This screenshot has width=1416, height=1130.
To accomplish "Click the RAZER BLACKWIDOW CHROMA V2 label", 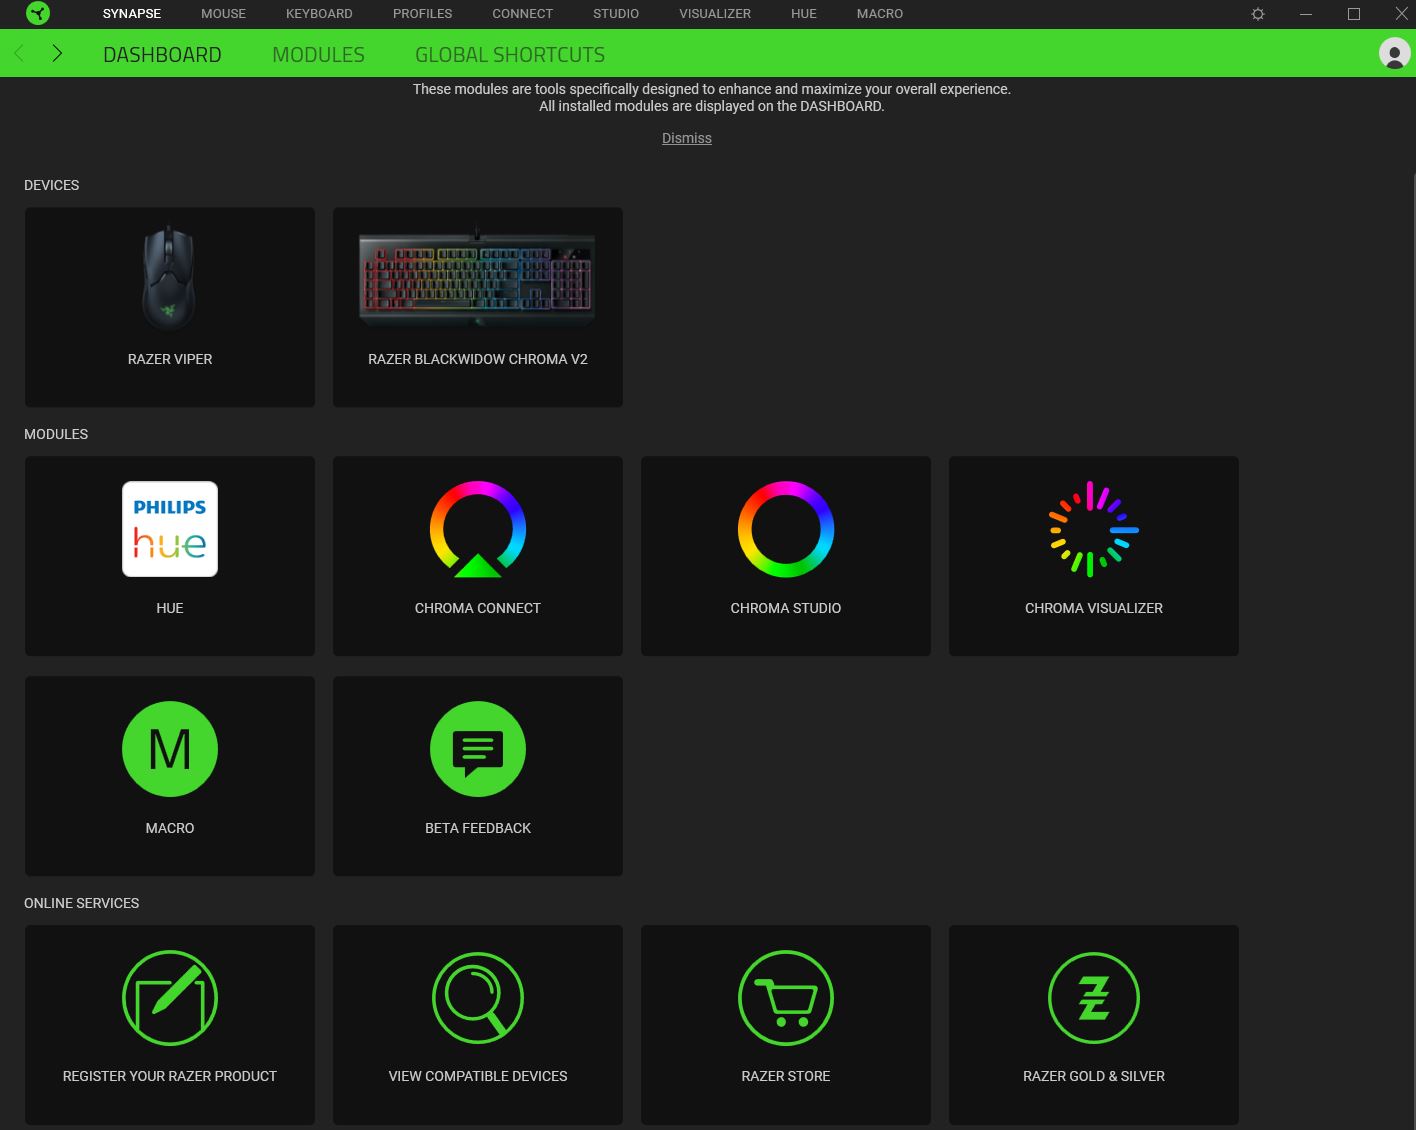I will 478,359.
